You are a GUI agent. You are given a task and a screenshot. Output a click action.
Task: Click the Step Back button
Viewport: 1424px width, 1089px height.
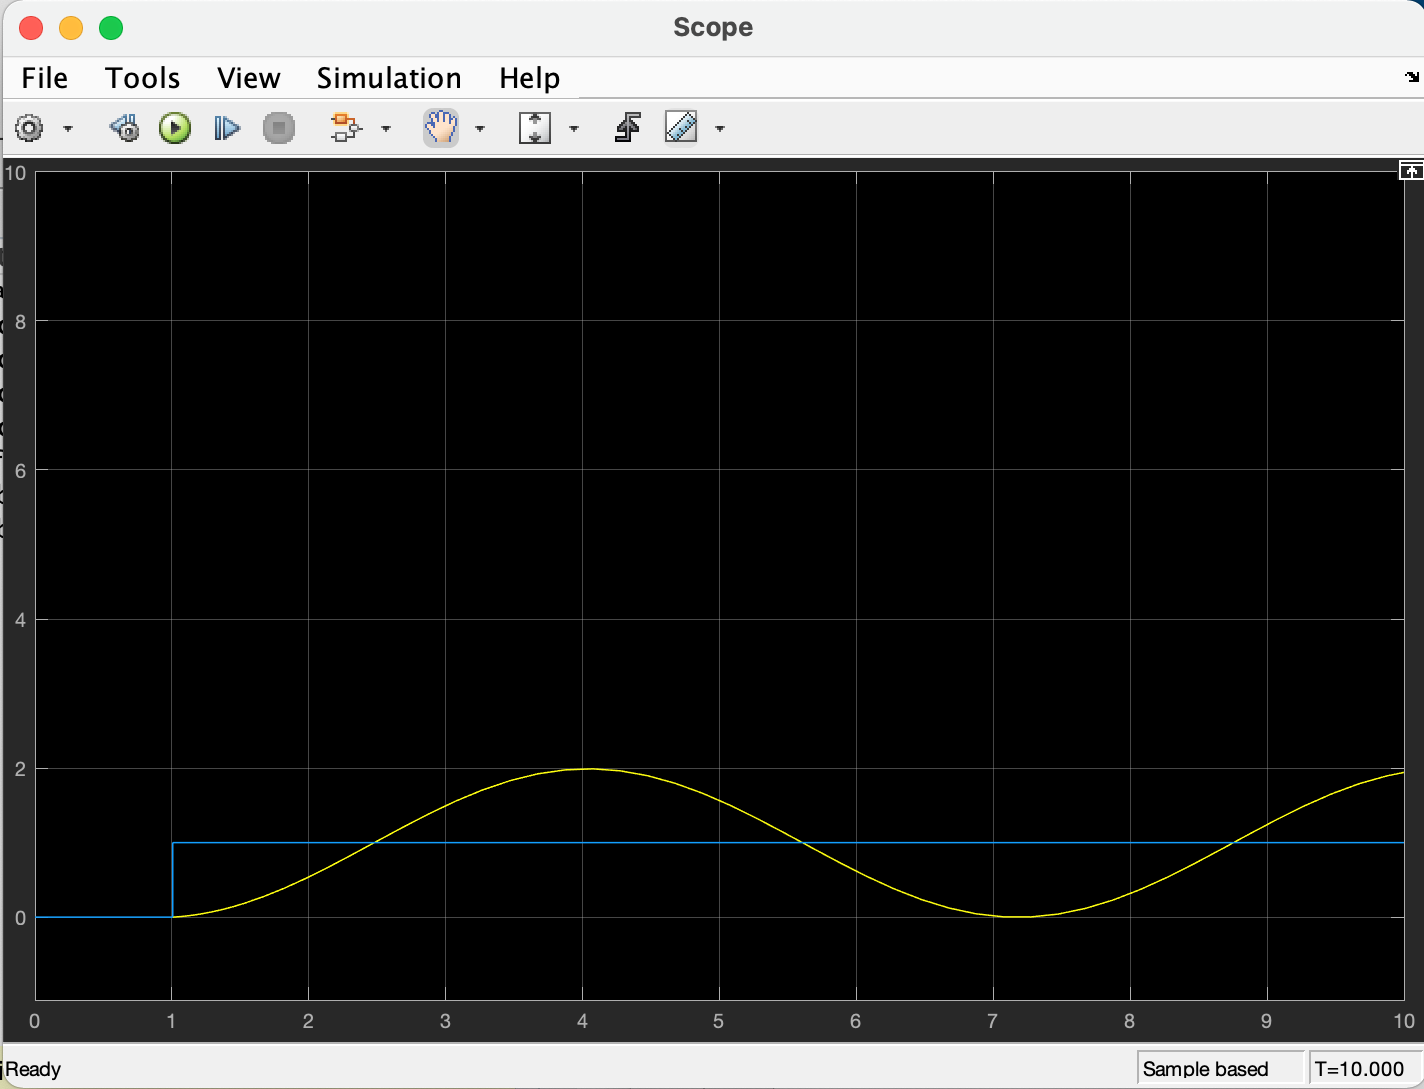125,128
